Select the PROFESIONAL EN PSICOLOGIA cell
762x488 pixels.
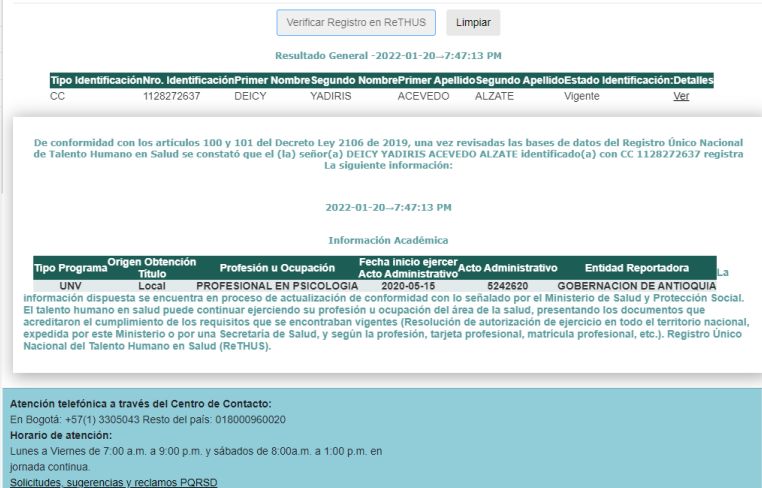tap(277, 286)
